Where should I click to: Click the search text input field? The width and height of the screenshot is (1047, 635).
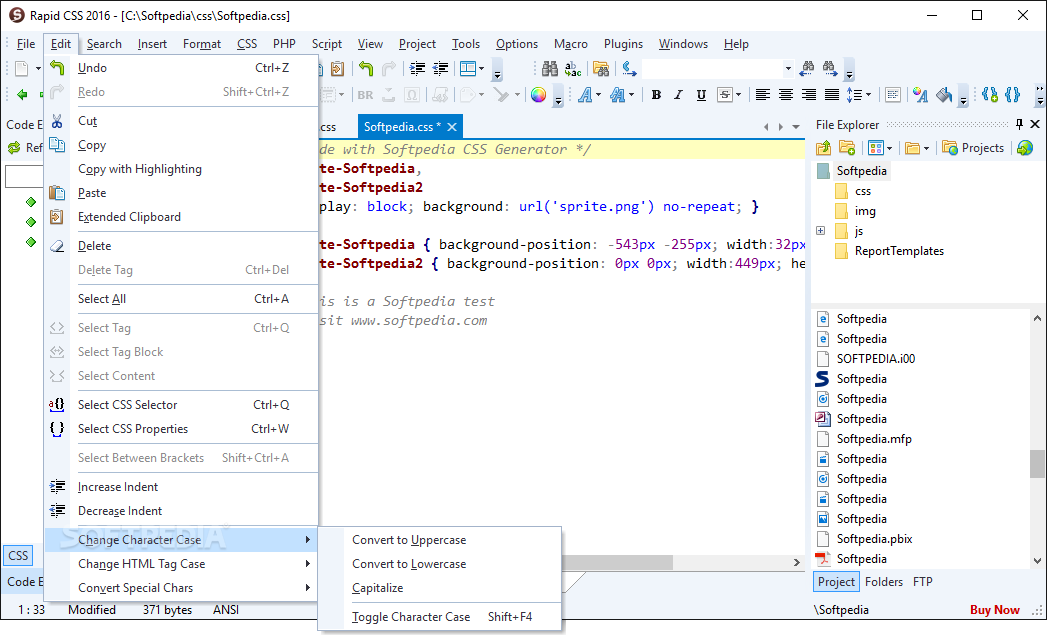(x=712, y=68)
